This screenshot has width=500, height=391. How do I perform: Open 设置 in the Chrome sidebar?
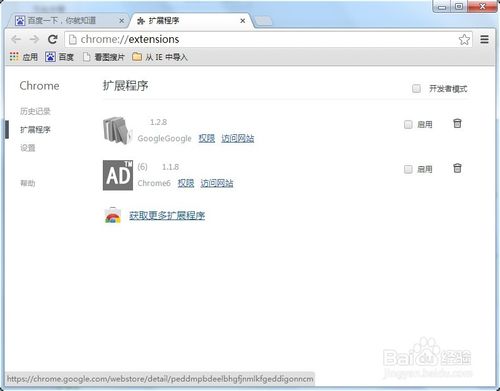28,148
